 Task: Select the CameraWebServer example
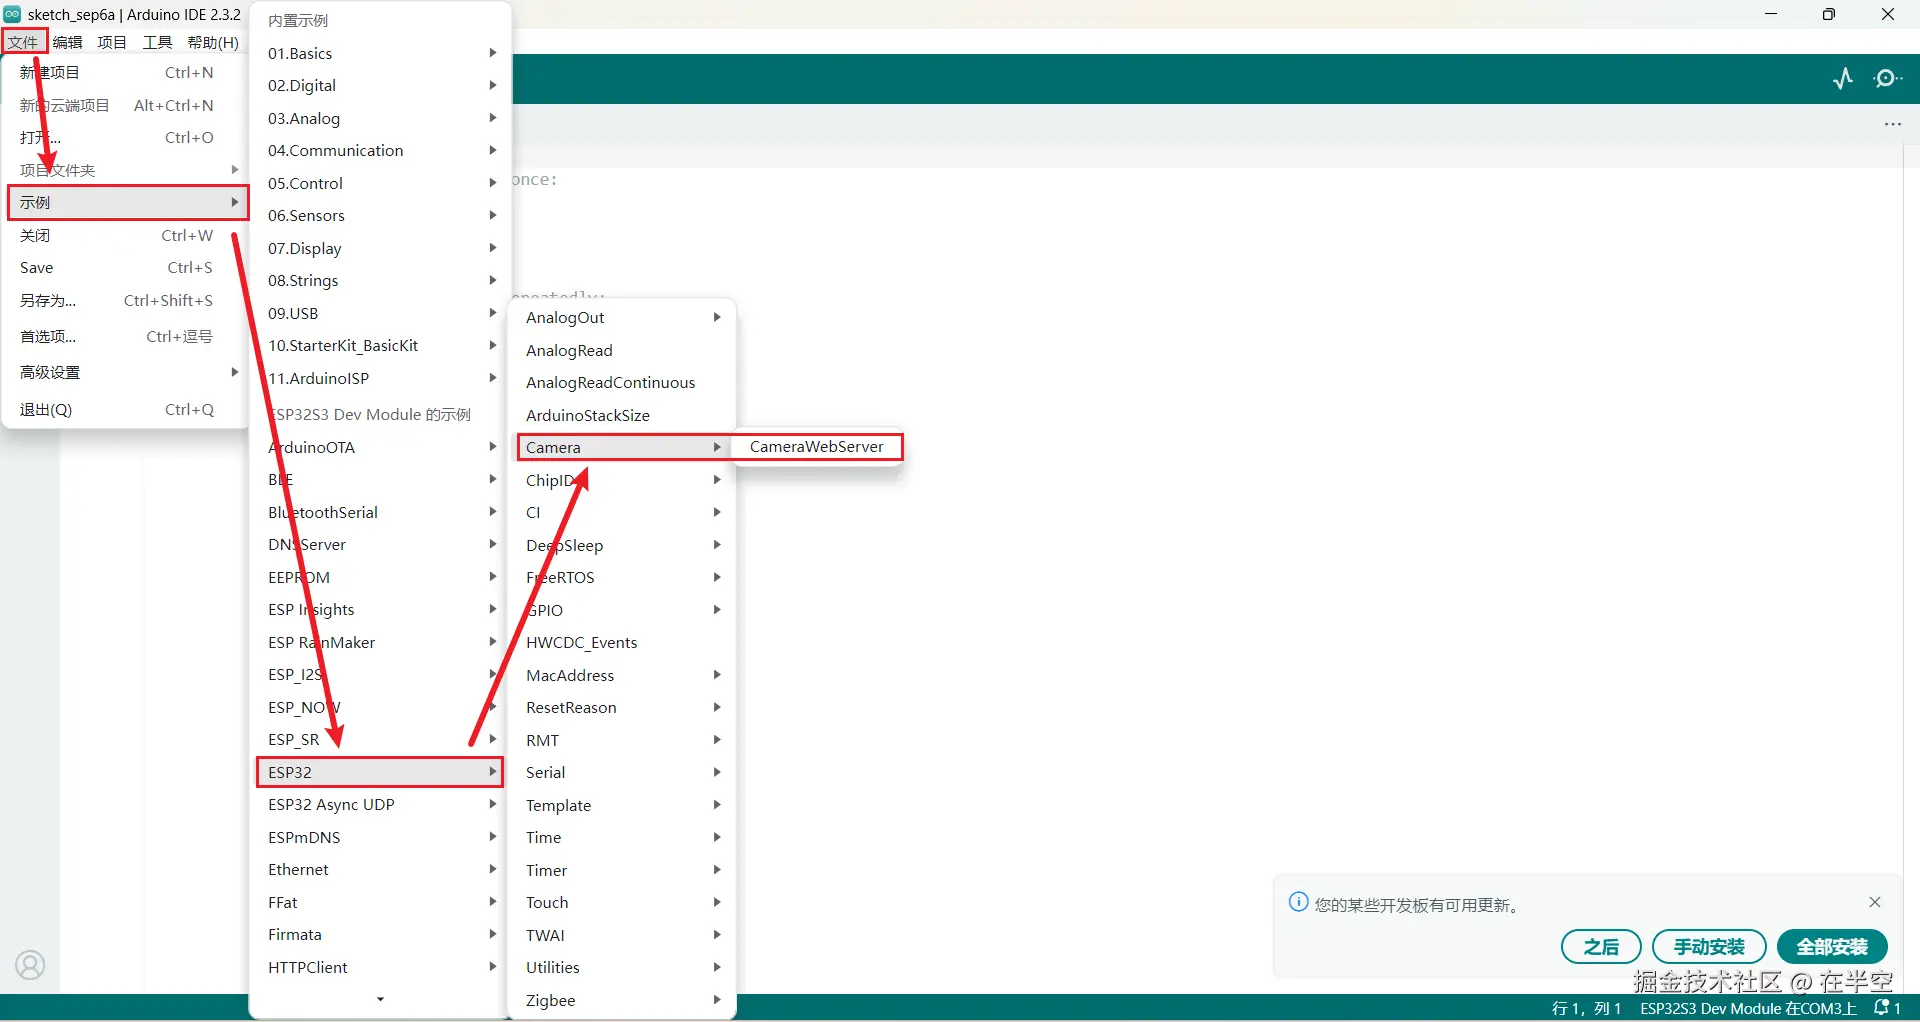(817, 446)
